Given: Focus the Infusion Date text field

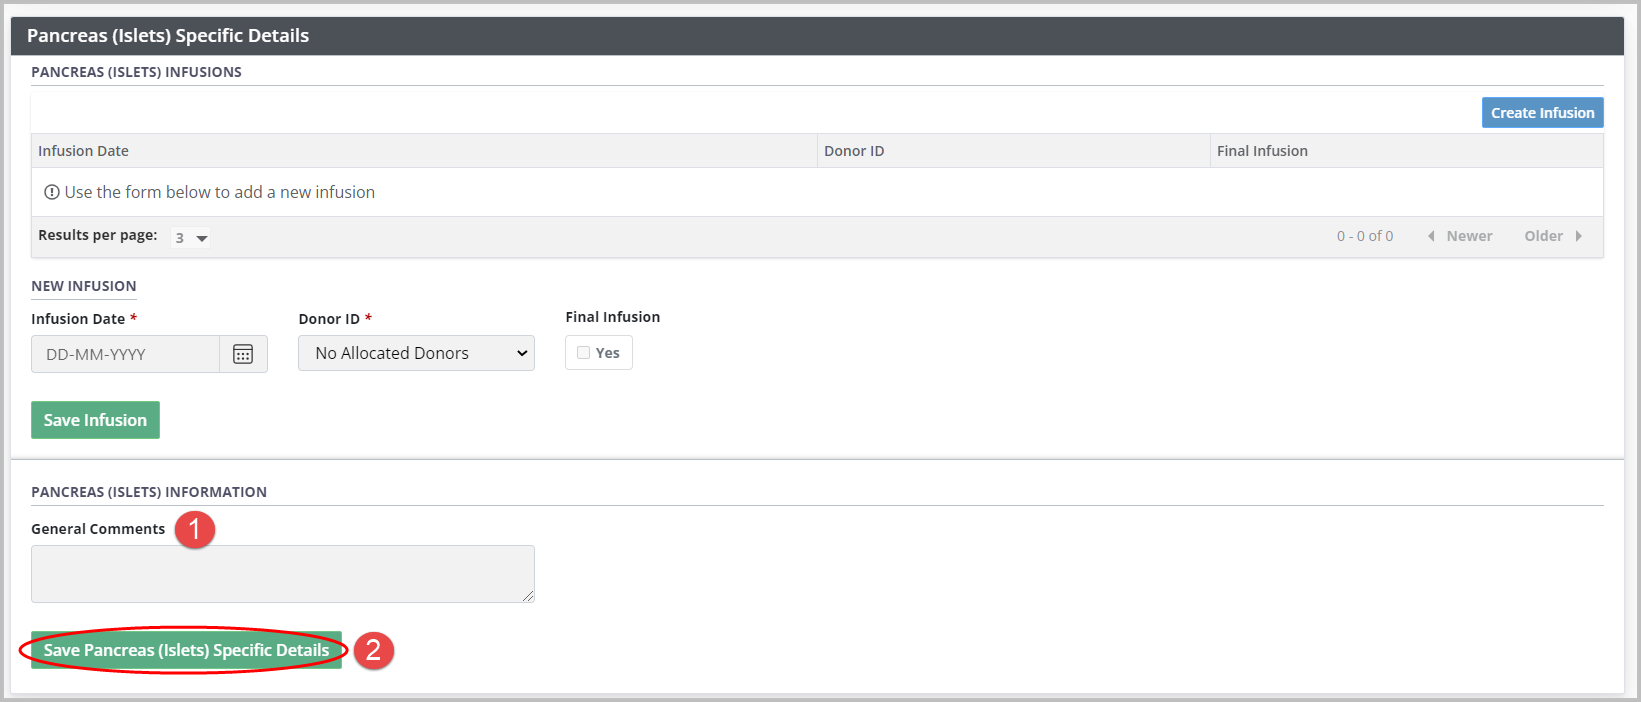Looking at the screenshot, I should (x=126, y=354).
